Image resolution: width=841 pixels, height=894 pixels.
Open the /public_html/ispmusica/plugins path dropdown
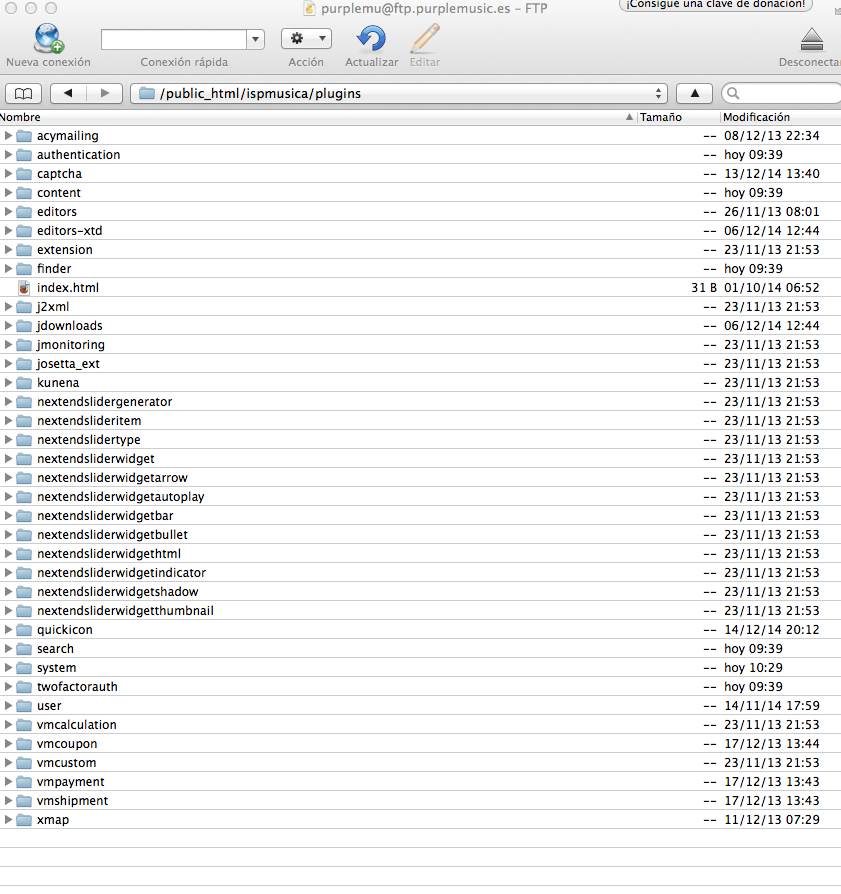tap(399, 94)
